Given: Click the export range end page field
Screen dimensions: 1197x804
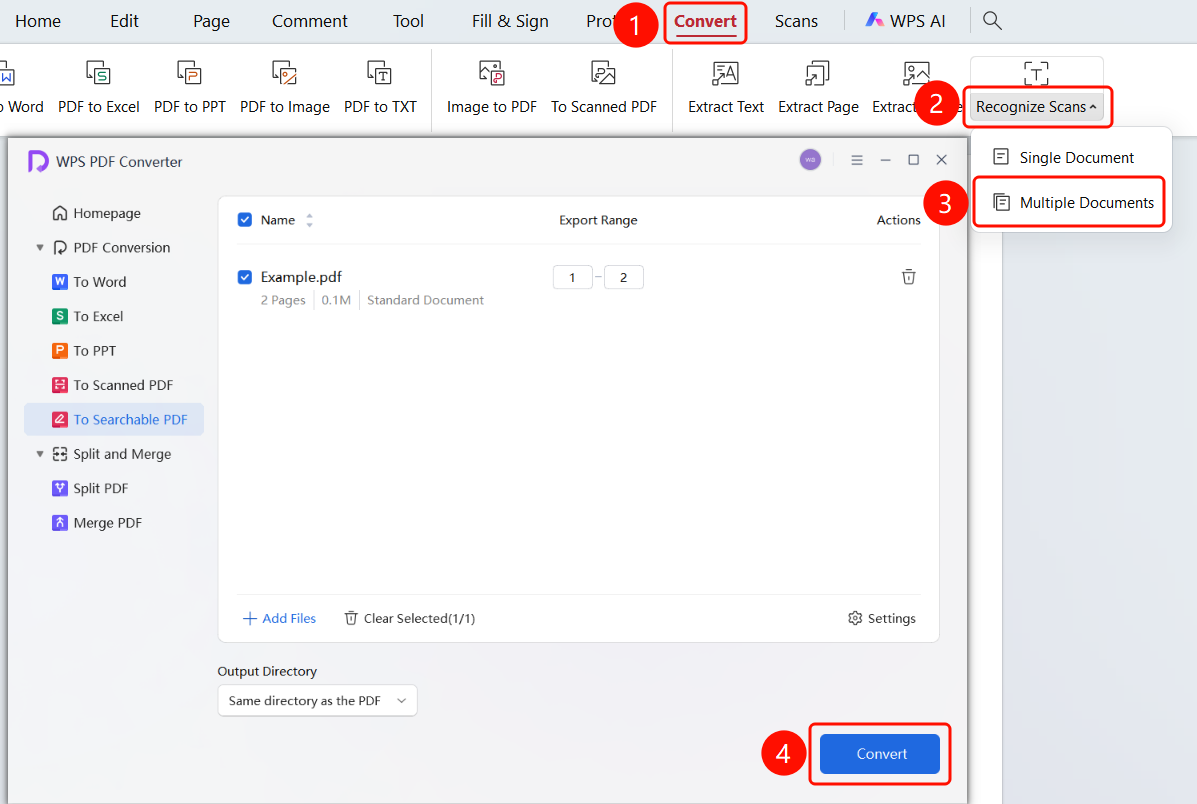Looking at the screenshot, I should pos(624,277).
